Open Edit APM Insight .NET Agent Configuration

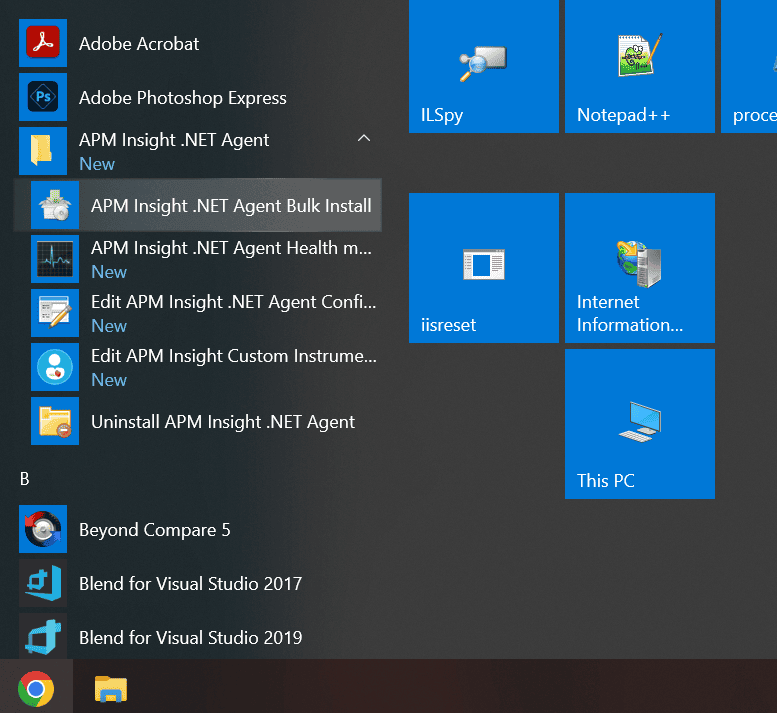click(x=232, y=302)
